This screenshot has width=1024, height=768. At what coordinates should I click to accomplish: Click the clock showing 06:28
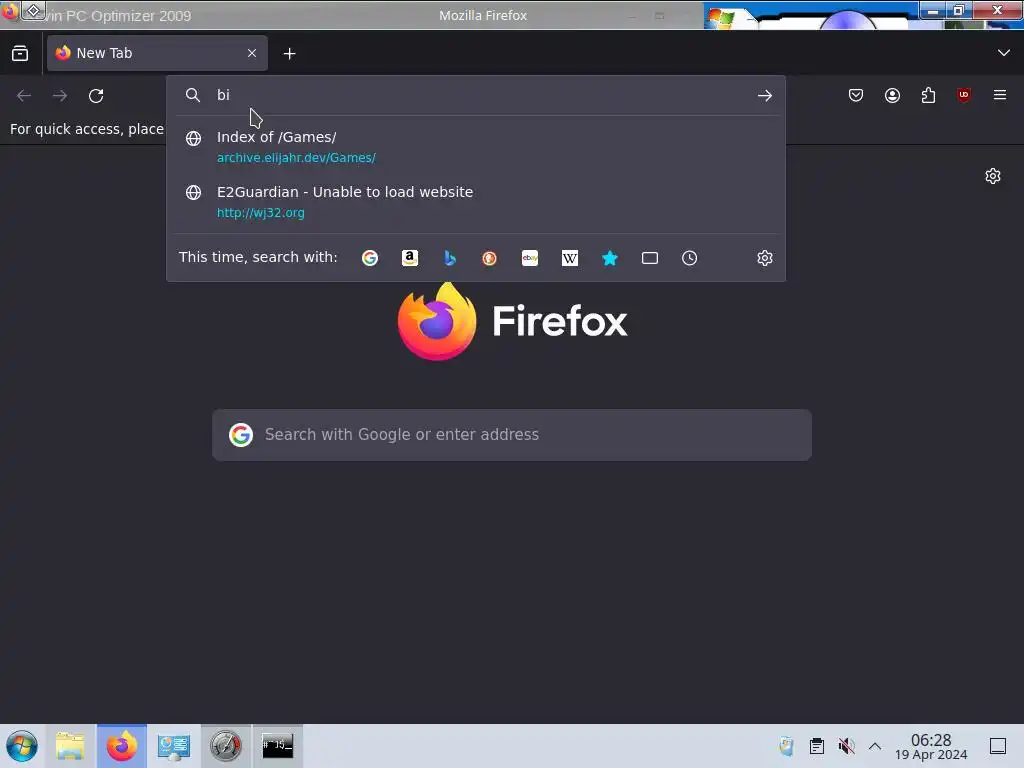(x=931, y=746)
